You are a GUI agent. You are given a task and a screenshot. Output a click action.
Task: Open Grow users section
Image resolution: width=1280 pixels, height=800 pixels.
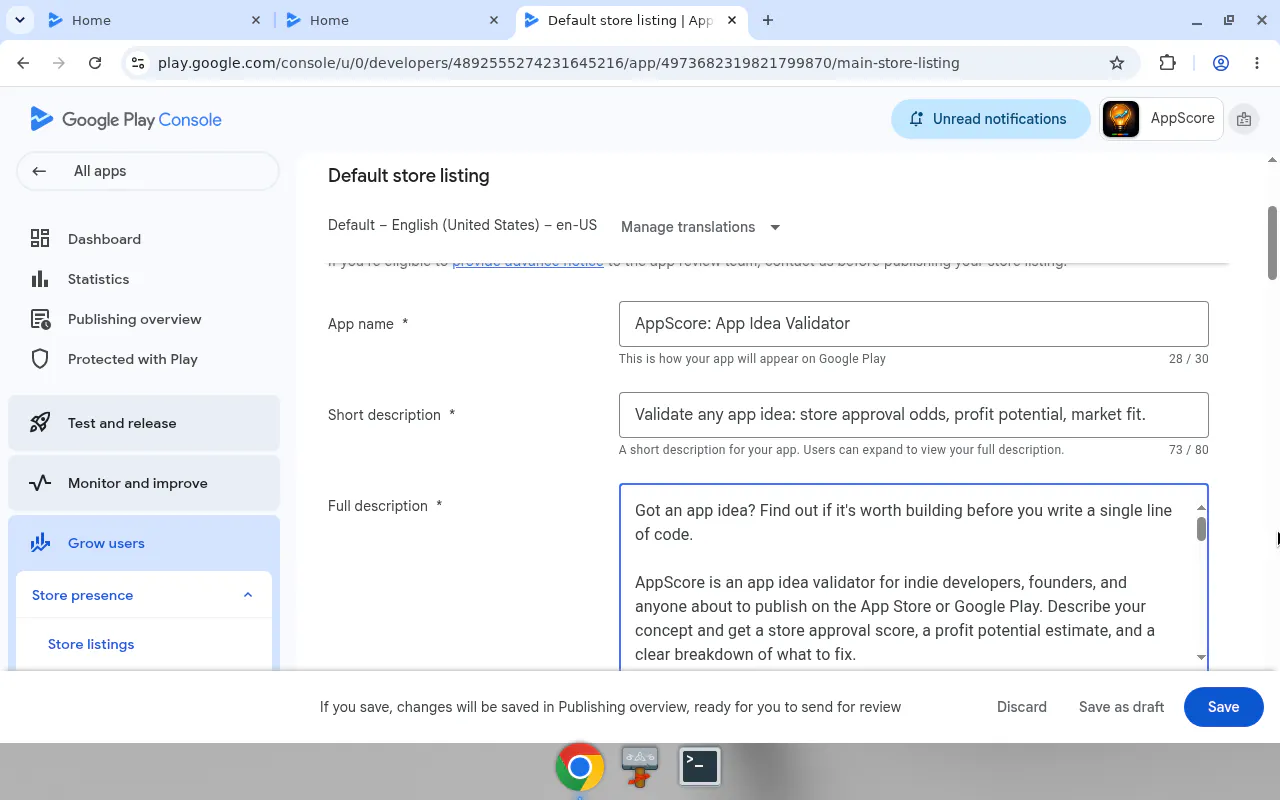pyautogui.click(x=144, y=543)
